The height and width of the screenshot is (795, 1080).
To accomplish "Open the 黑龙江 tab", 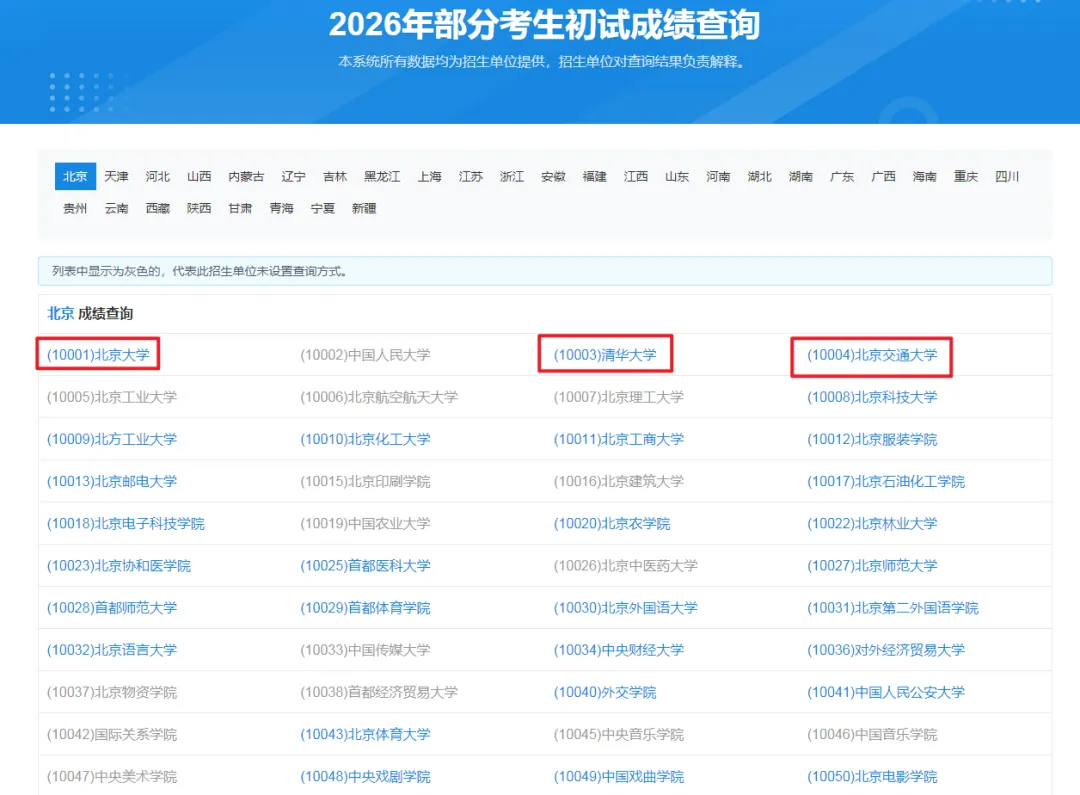I will click(x=382, y=176).
